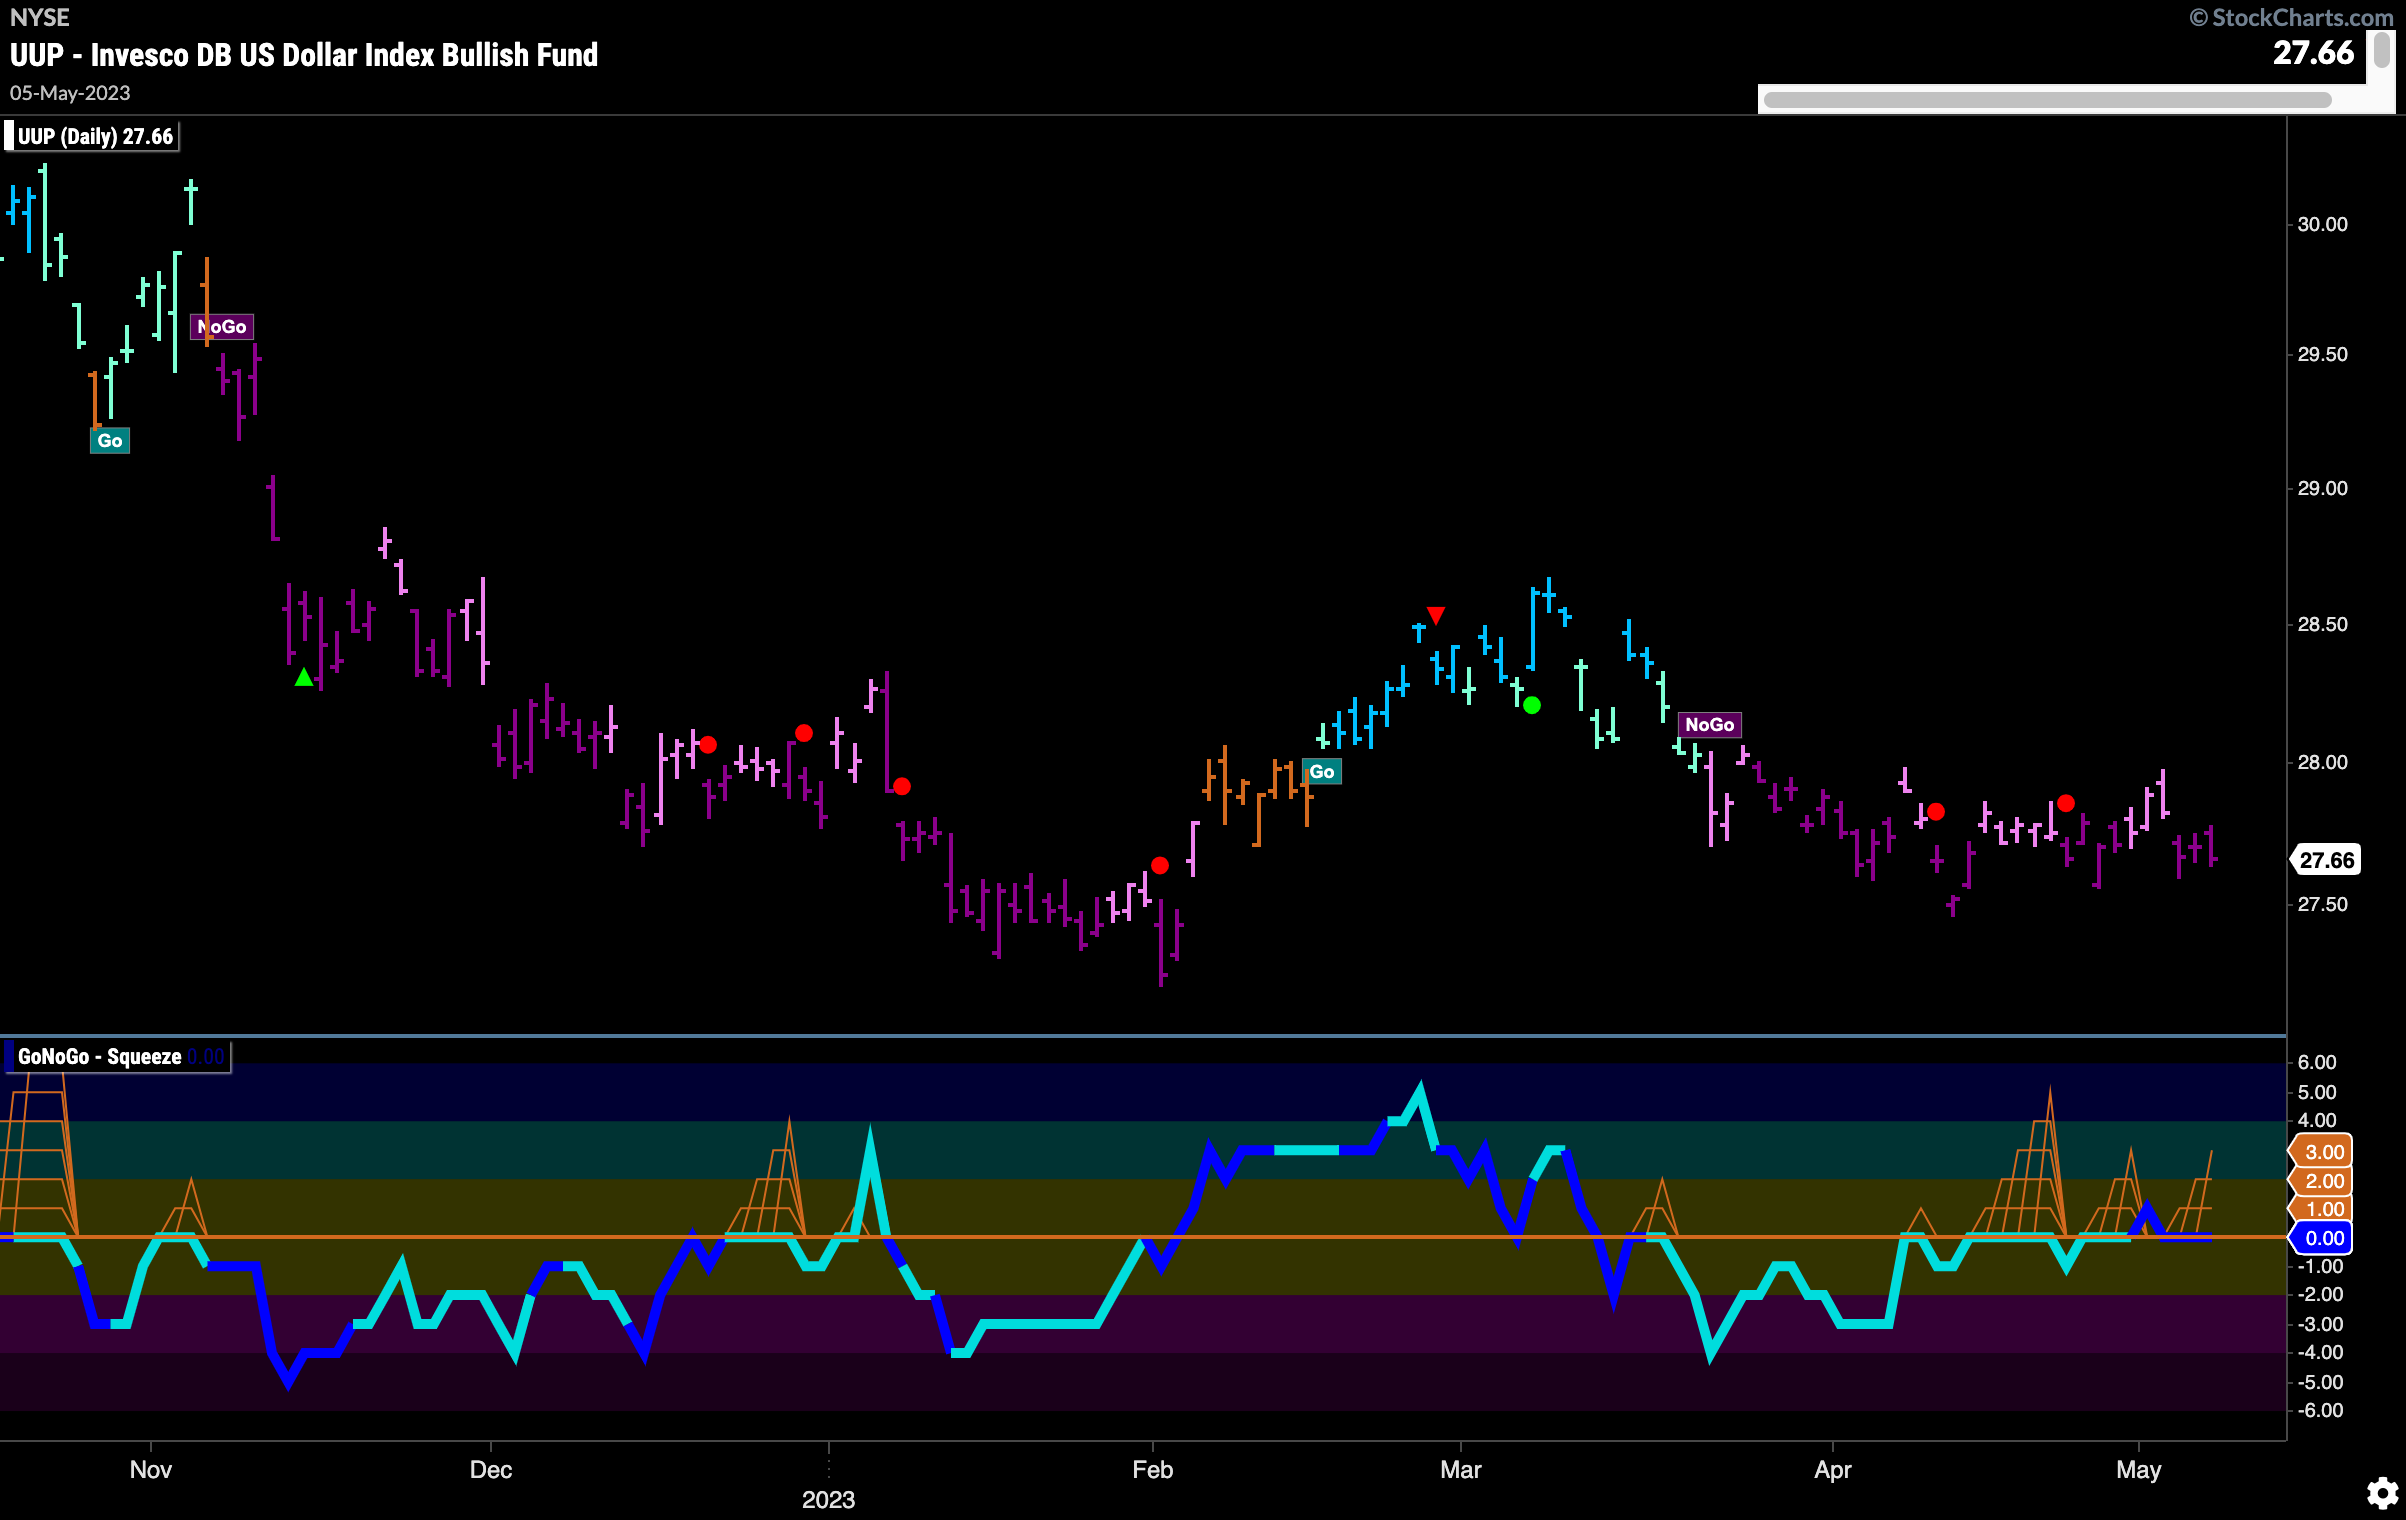
Task: Click the date 05-May-2023
Action: coord(70,93)
